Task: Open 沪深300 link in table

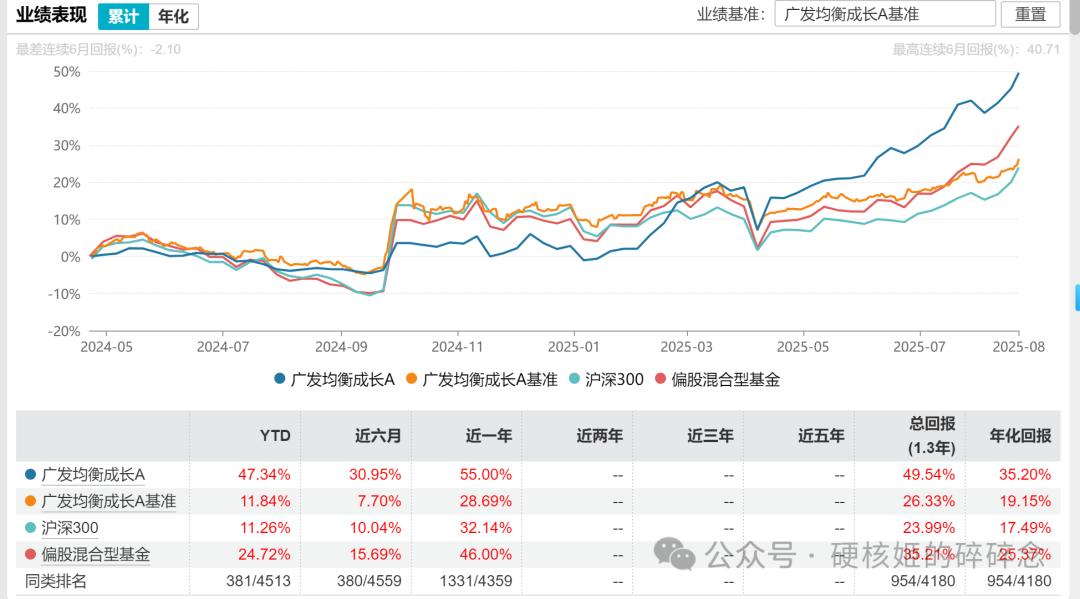Action: tap(70, 528)
